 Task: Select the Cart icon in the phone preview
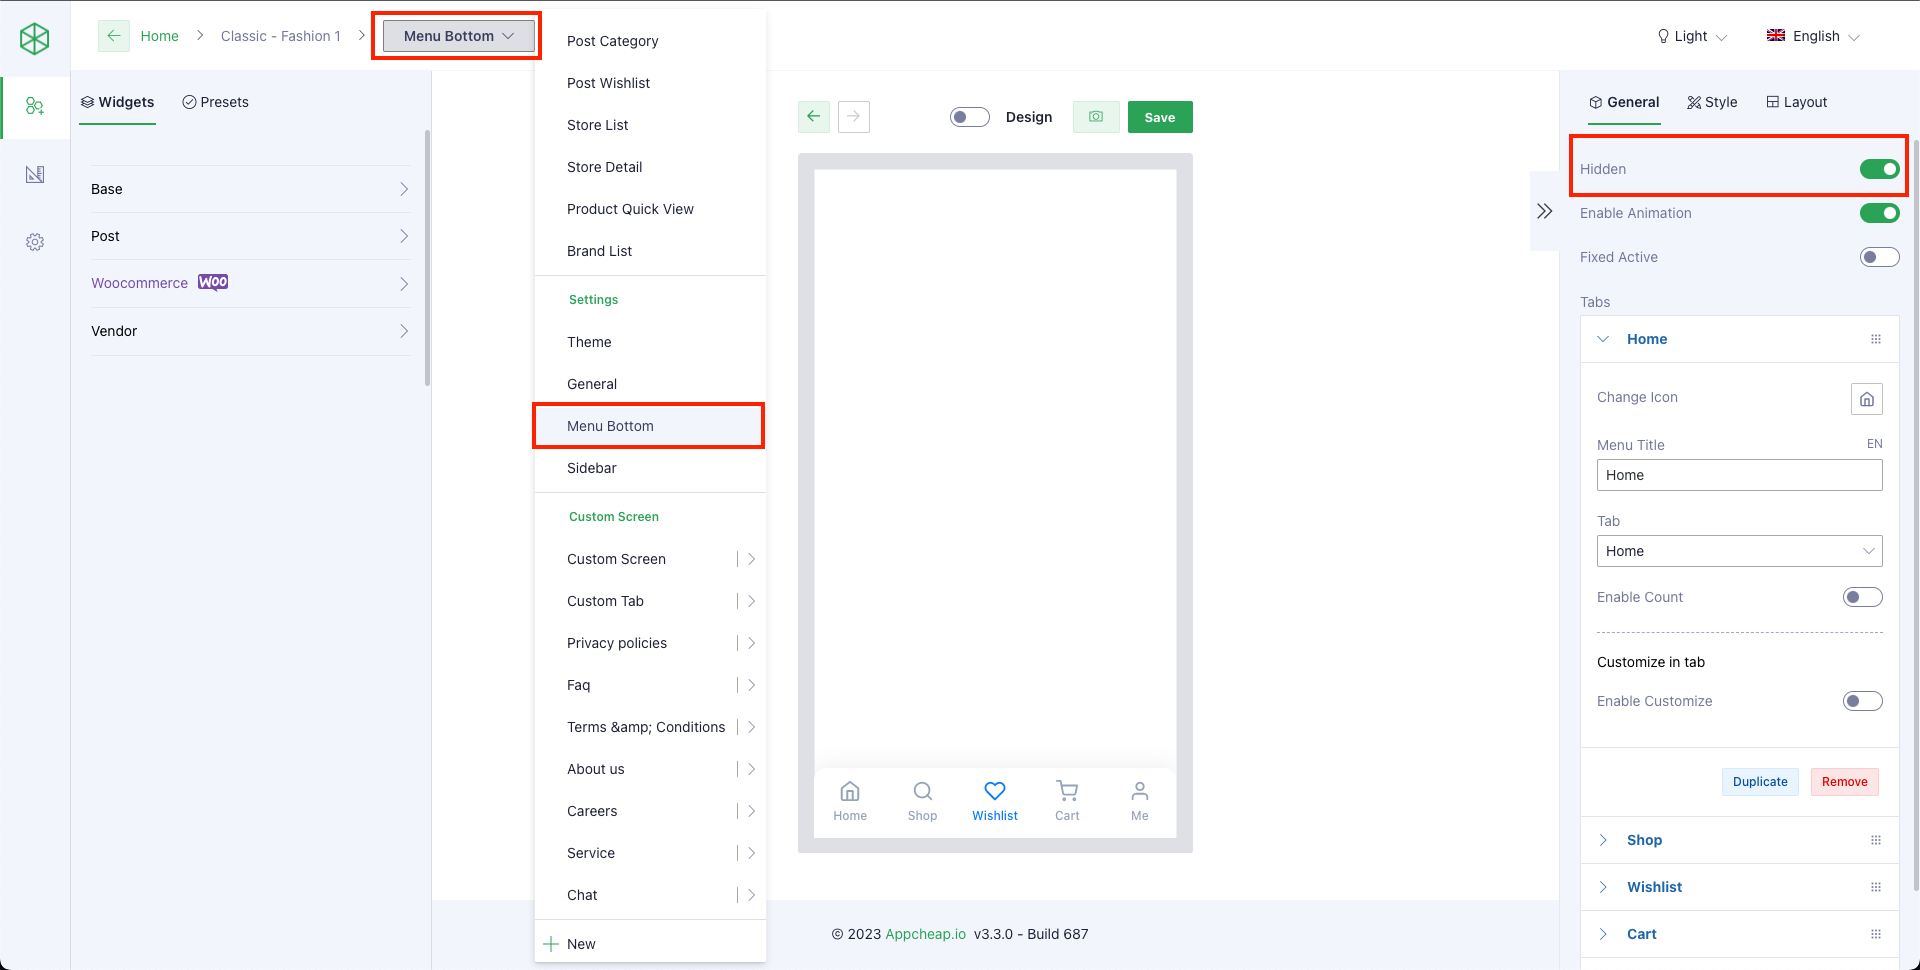tap(1066, 790)
